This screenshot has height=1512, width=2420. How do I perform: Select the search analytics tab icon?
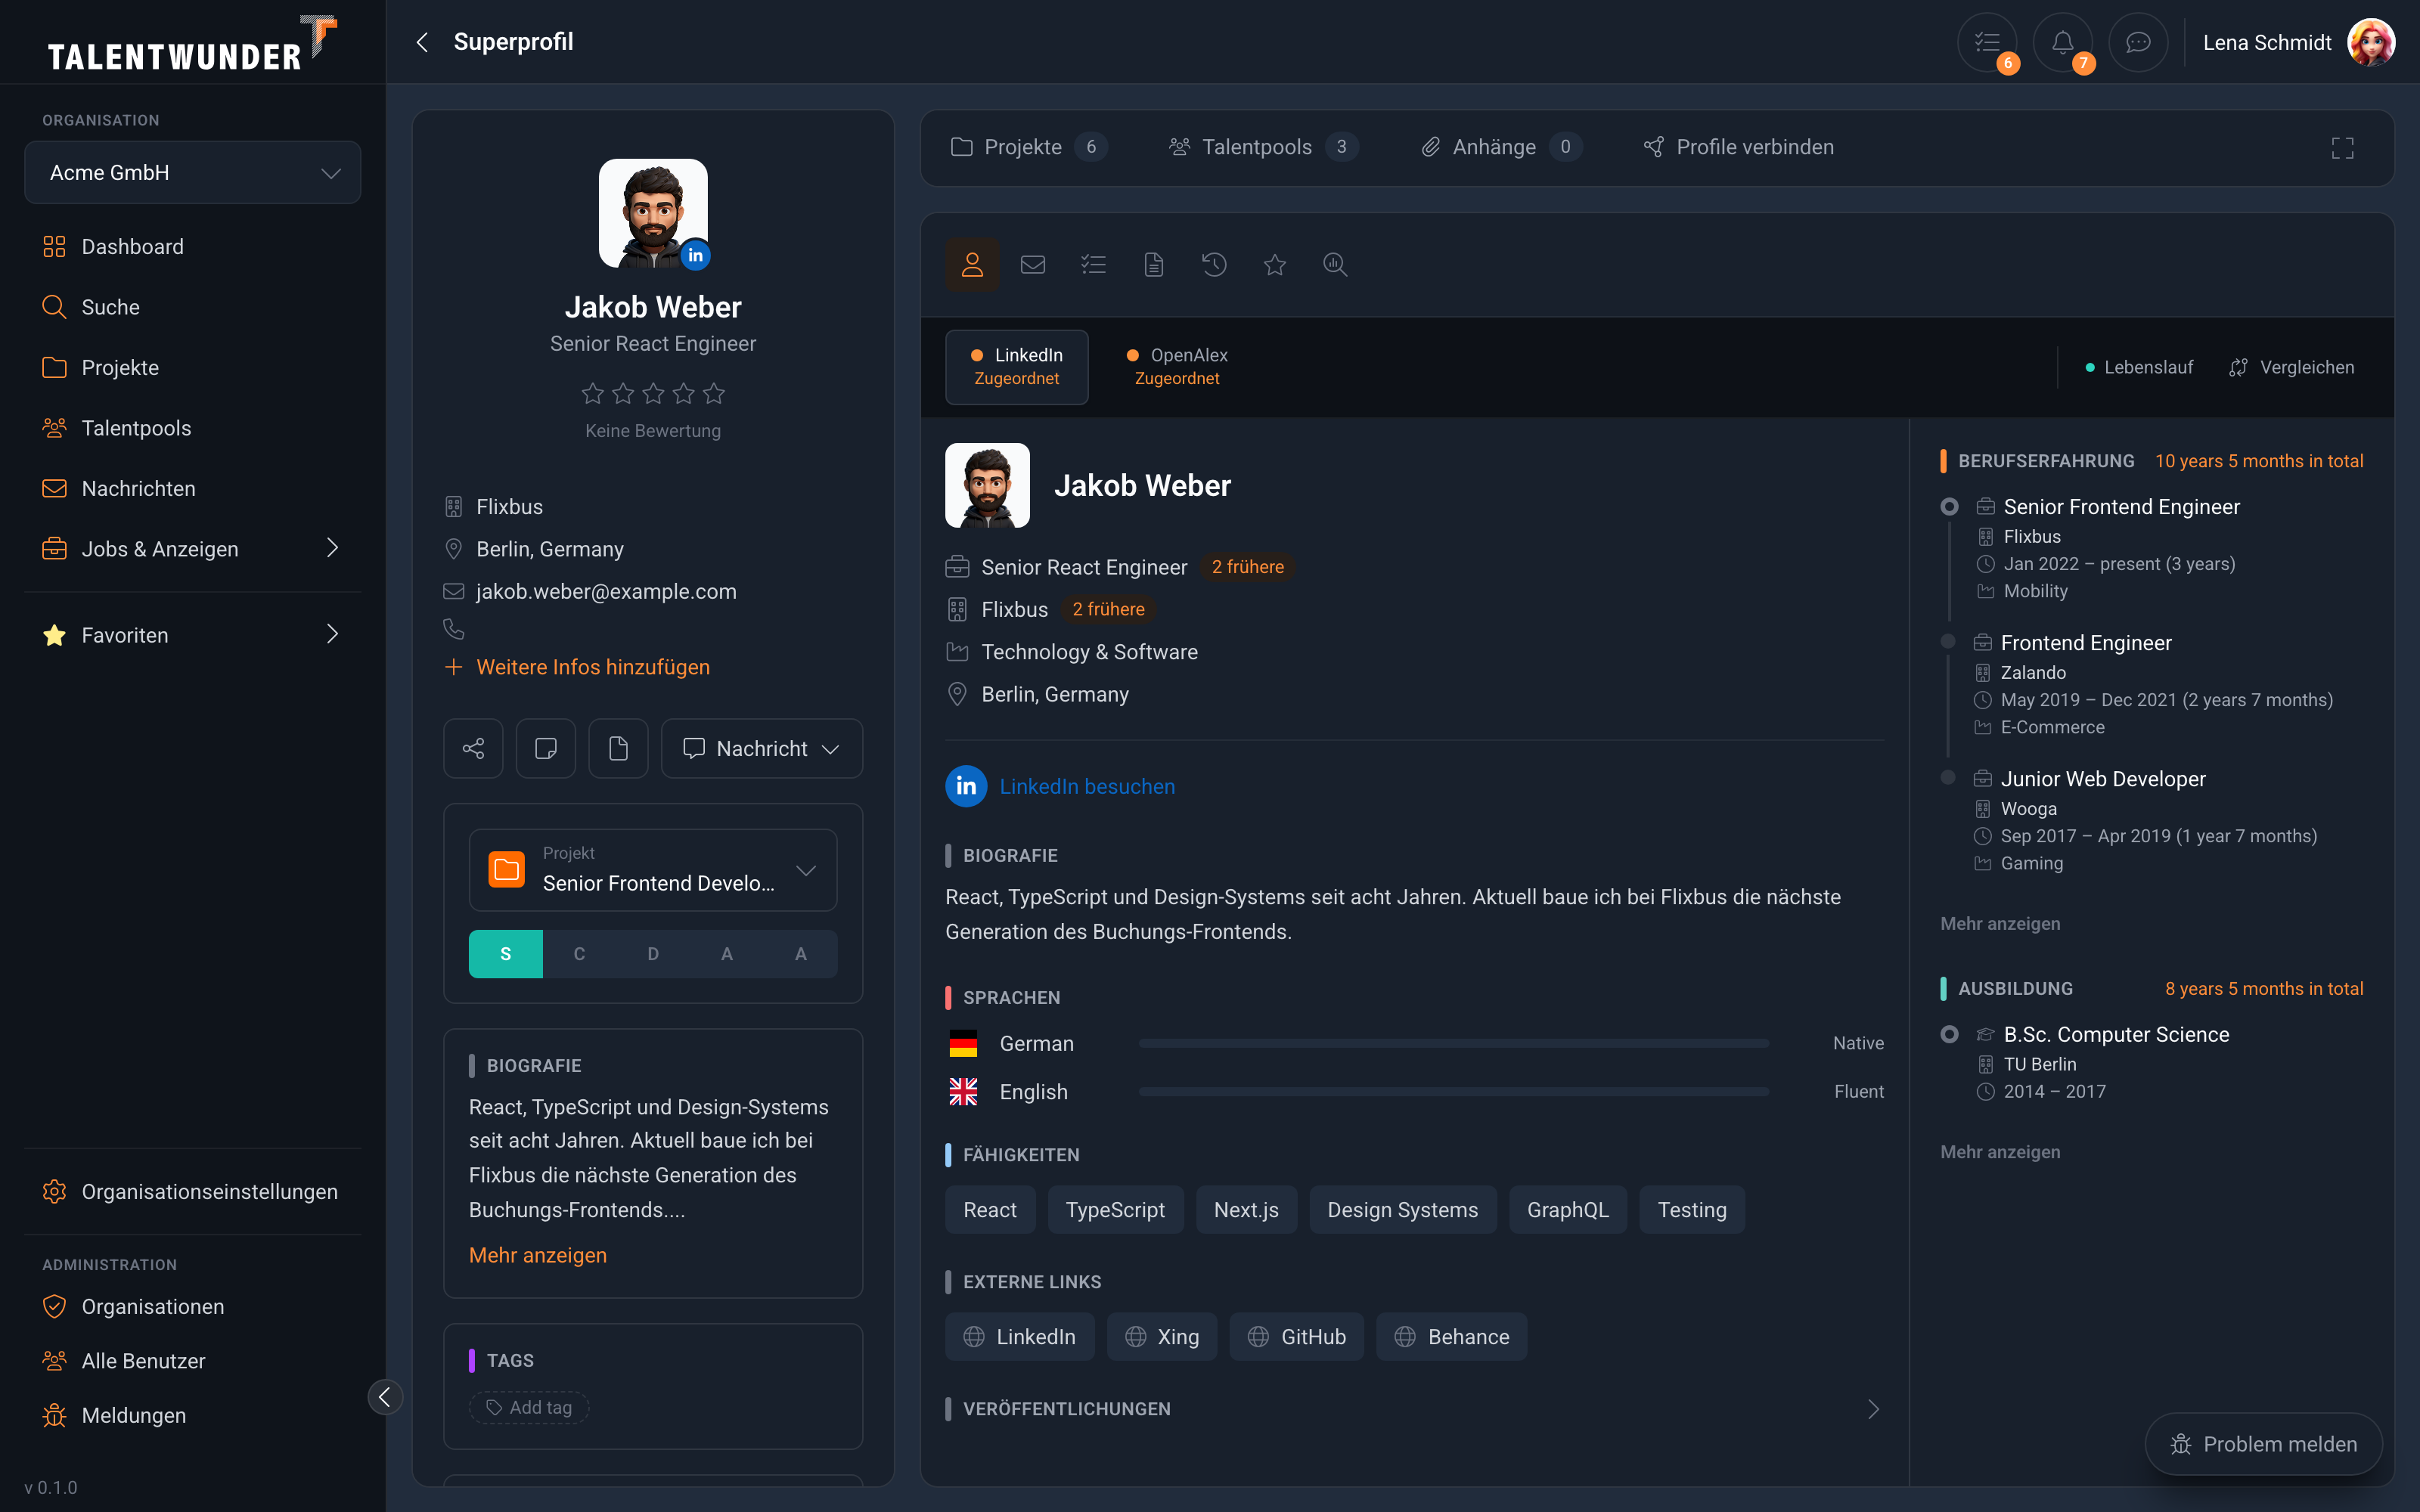coord(1335,265)
